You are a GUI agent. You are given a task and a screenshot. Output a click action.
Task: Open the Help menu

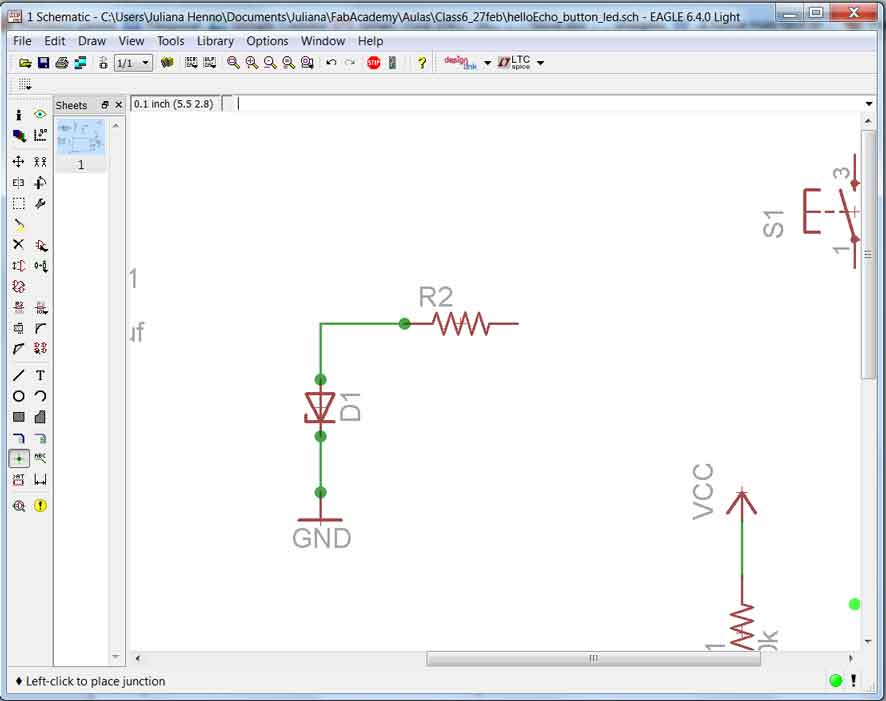370,41
